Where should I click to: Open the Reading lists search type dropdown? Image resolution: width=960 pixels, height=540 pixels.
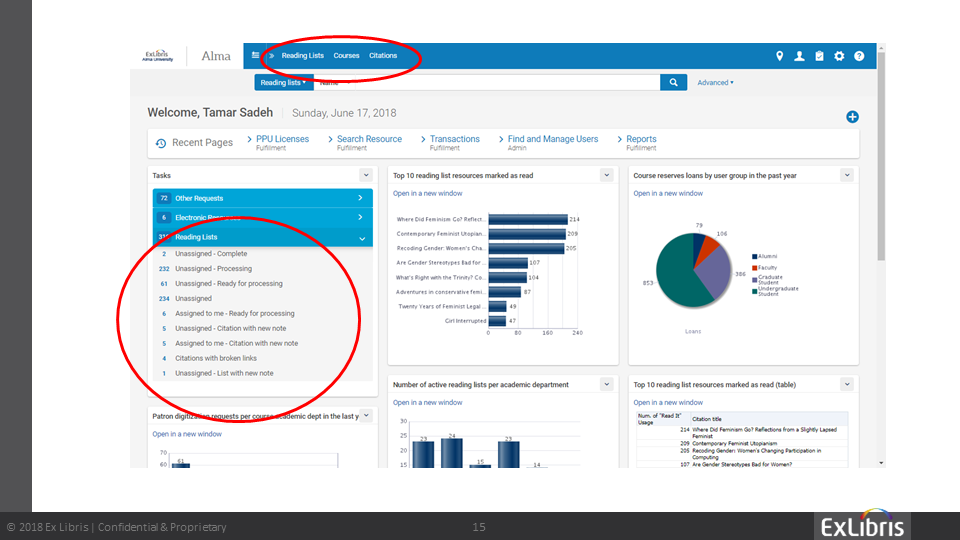284,83
